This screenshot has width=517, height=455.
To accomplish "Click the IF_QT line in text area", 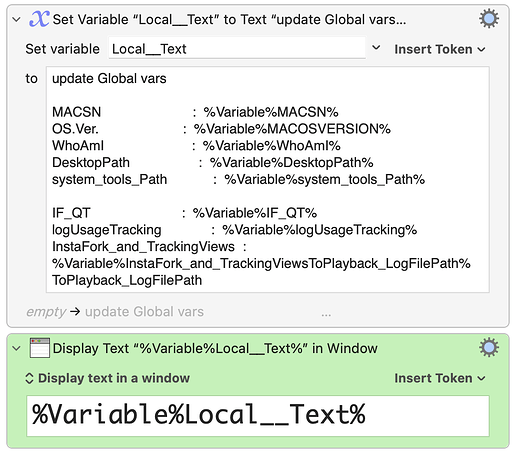I will [x=184, y=213].
